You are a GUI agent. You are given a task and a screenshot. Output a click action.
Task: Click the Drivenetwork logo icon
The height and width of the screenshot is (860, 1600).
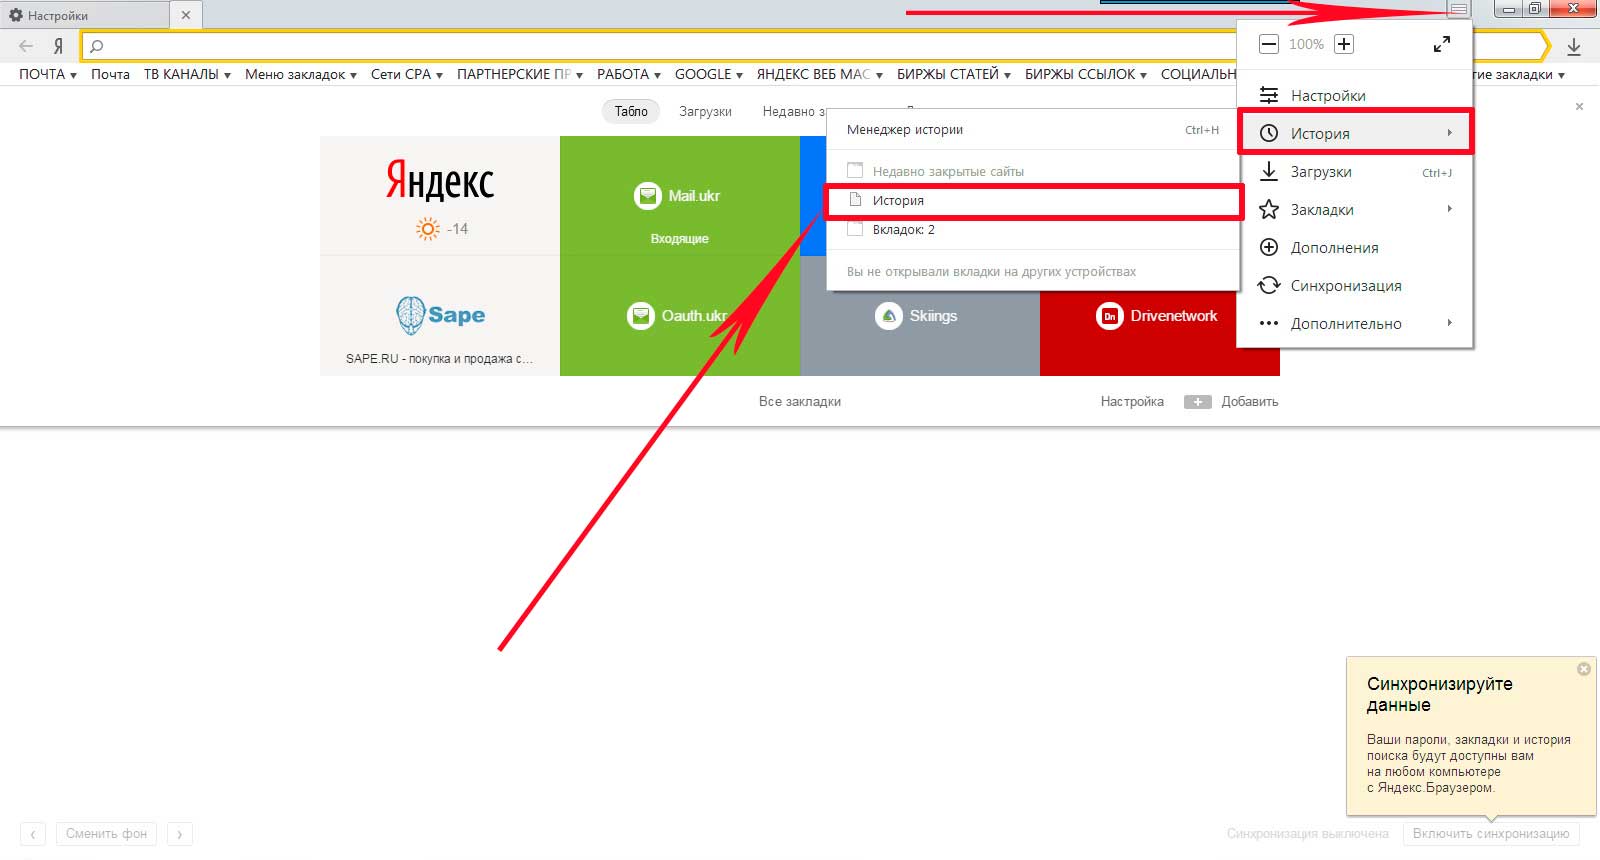(x=1110, y=316)
